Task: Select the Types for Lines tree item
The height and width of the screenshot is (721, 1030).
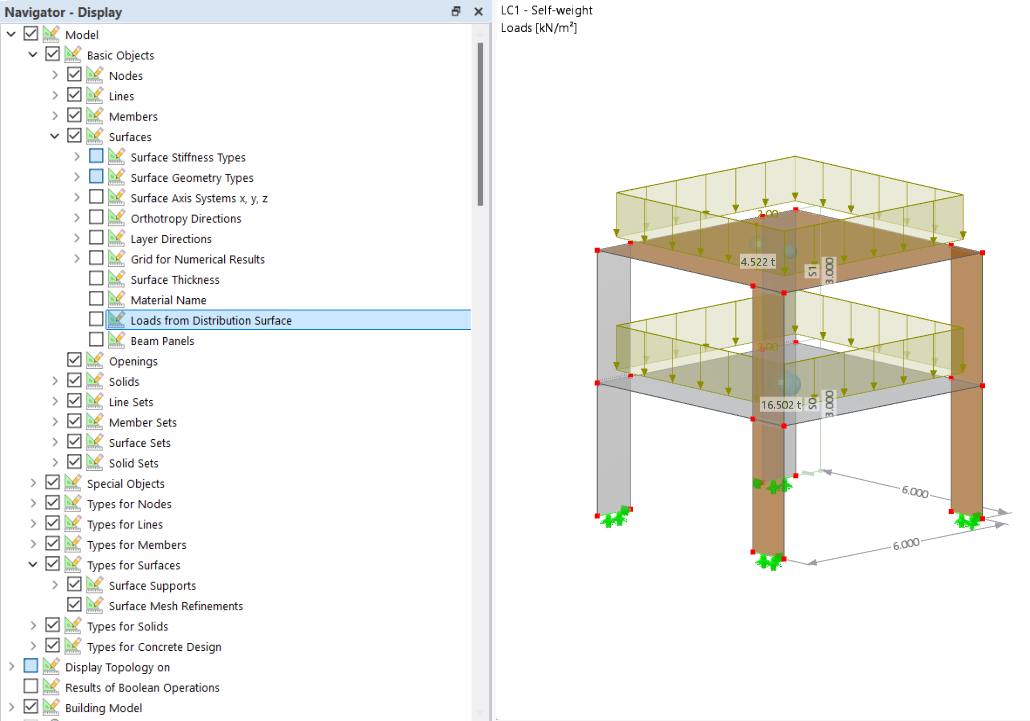Action: pos(125,524)
